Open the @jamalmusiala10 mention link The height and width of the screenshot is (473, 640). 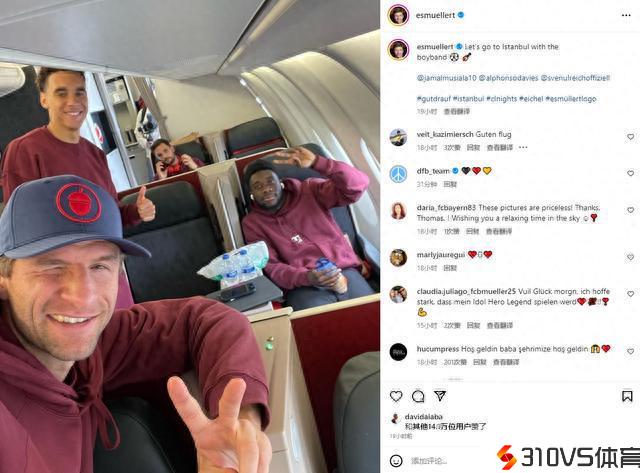pos(446,78)
